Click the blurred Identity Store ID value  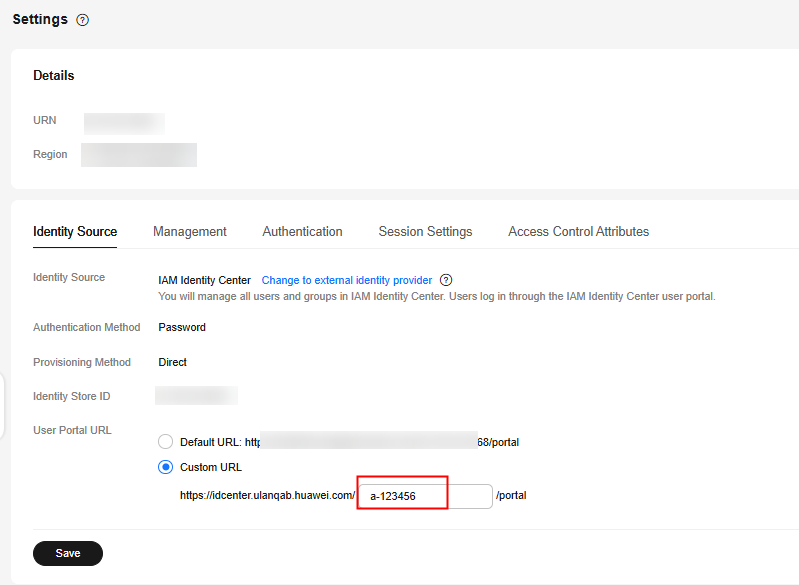196,396
